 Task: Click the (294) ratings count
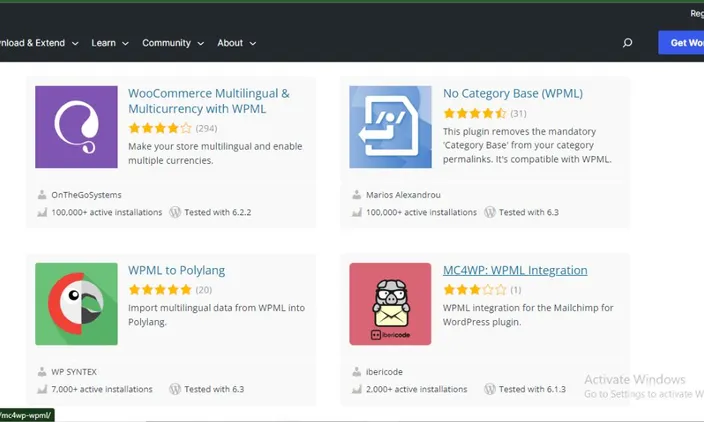(x=207, y=128)
